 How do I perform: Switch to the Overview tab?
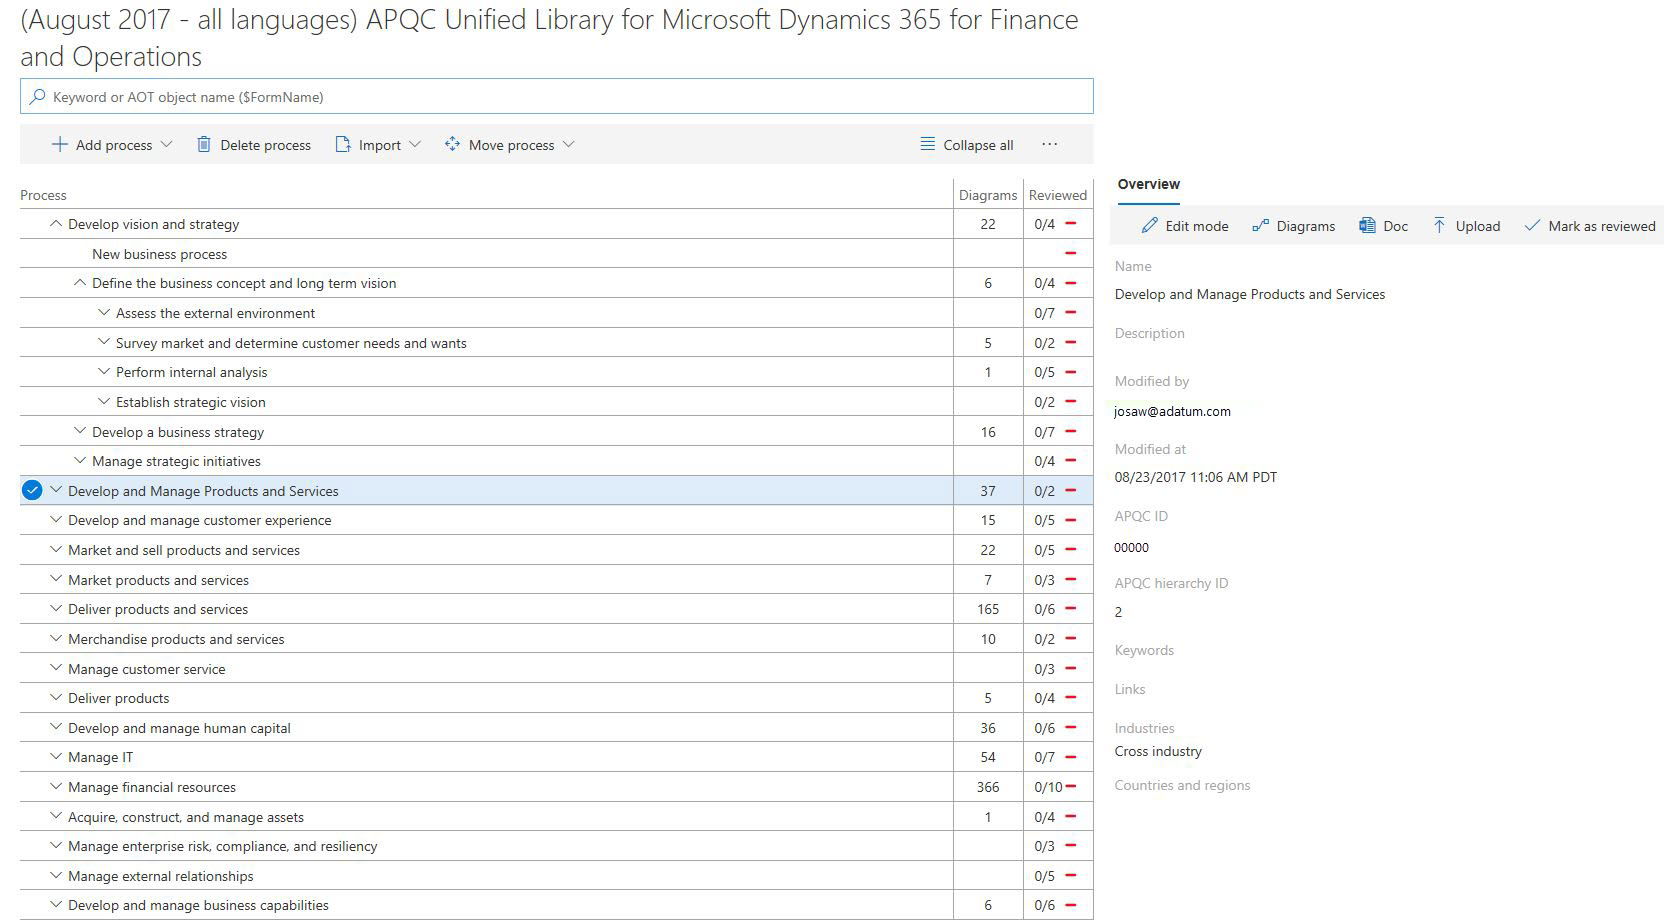[1147, 184]
